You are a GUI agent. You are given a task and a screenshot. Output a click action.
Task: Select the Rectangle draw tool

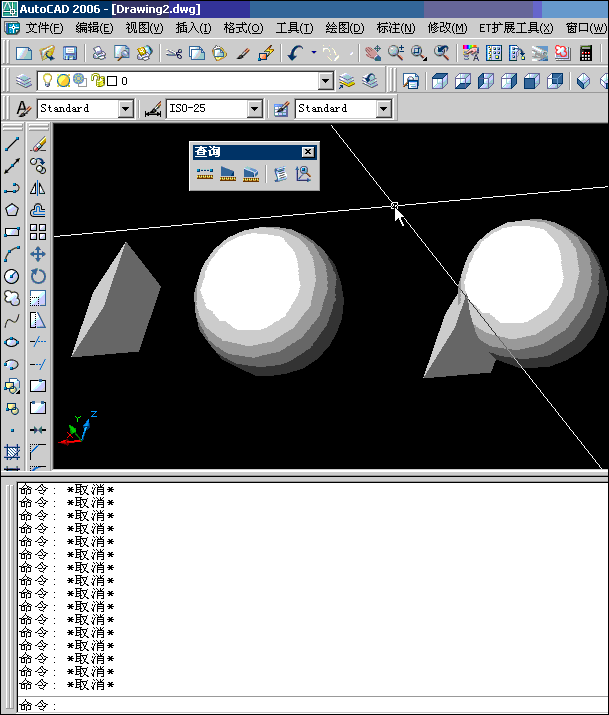point(12,232)
